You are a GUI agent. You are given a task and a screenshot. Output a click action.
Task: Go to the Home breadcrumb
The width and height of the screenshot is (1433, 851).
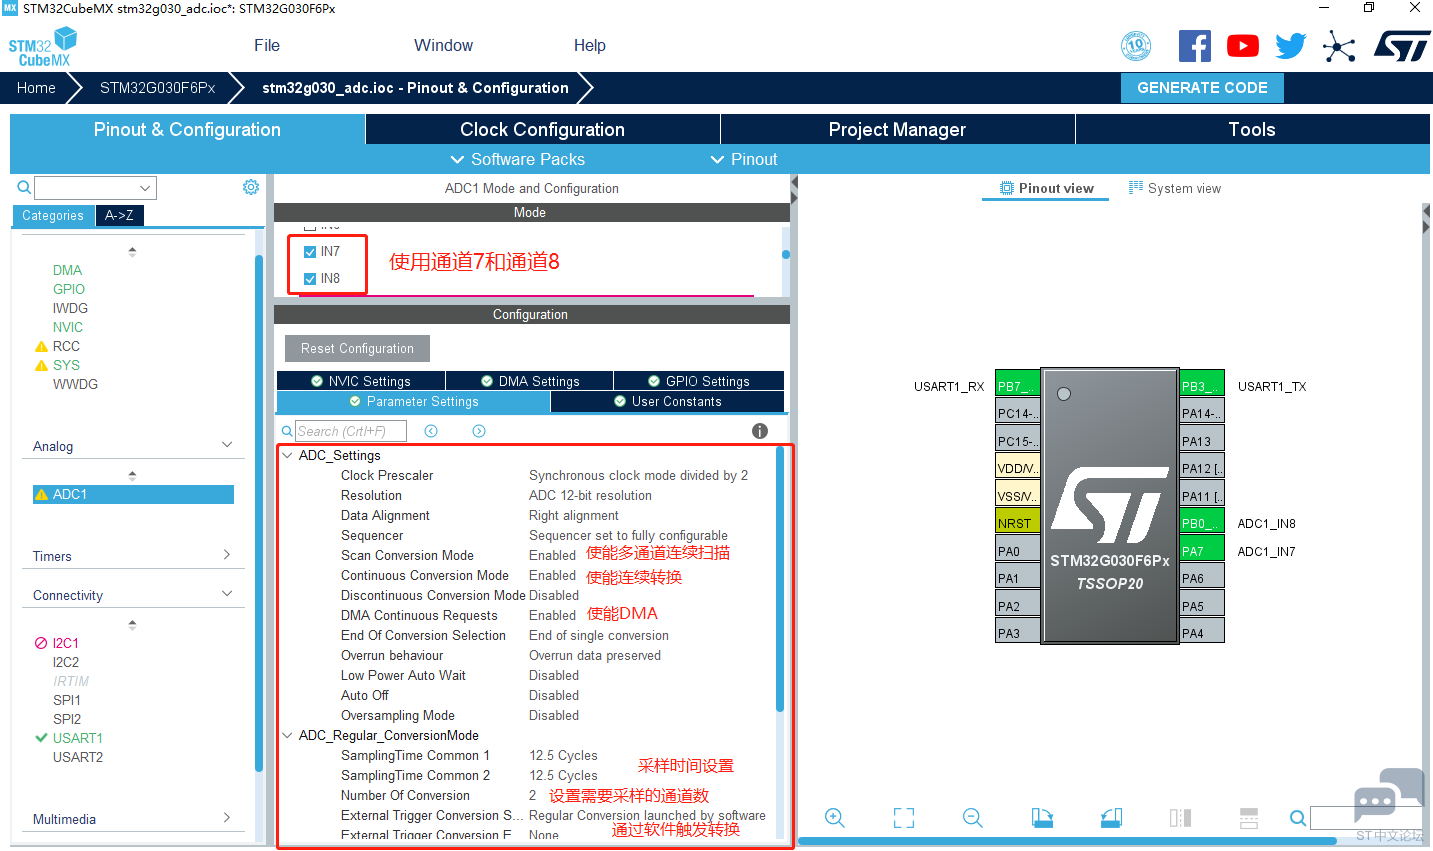tap(36, 88)
